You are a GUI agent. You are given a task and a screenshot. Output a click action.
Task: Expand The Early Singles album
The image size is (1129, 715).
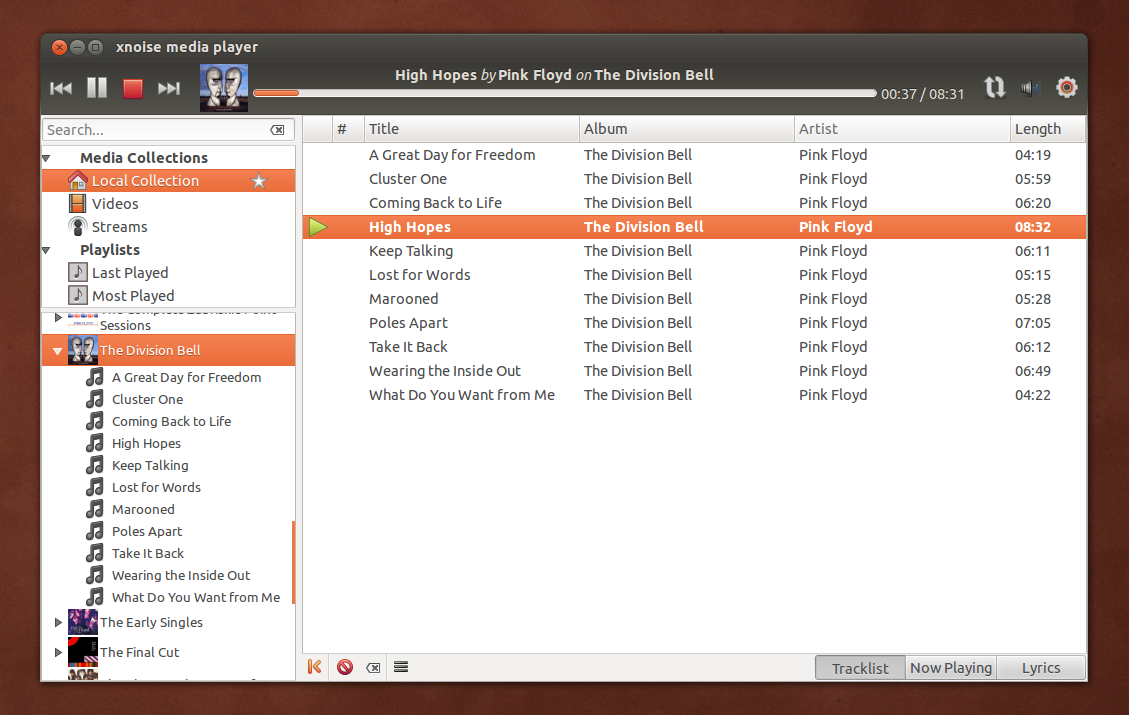click(x=58, y=622)
